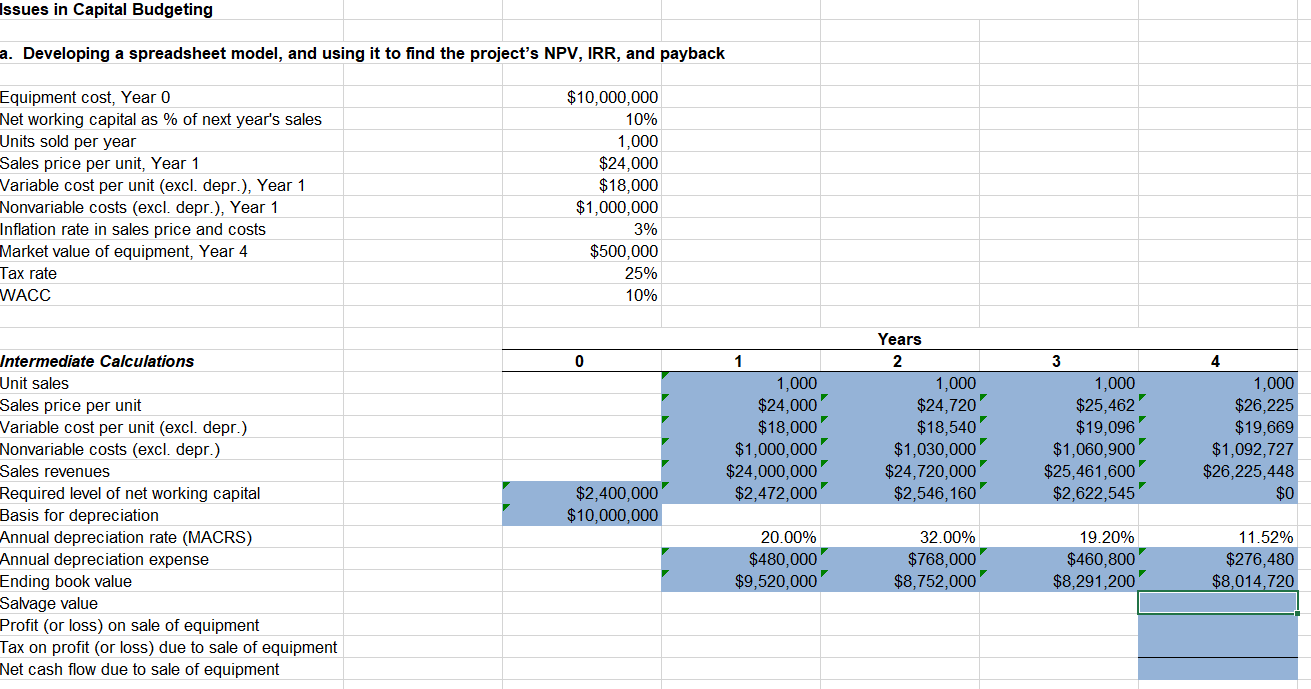Viewport: 1311px width, 689px height.
Task: Click the Salvage value empty cell
Action: [1216, 603]
